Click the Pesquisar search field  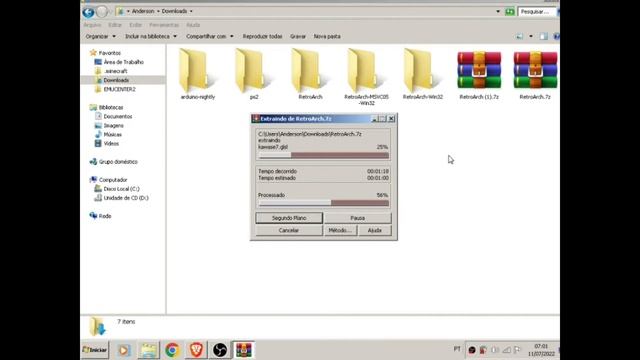point(537,12)
